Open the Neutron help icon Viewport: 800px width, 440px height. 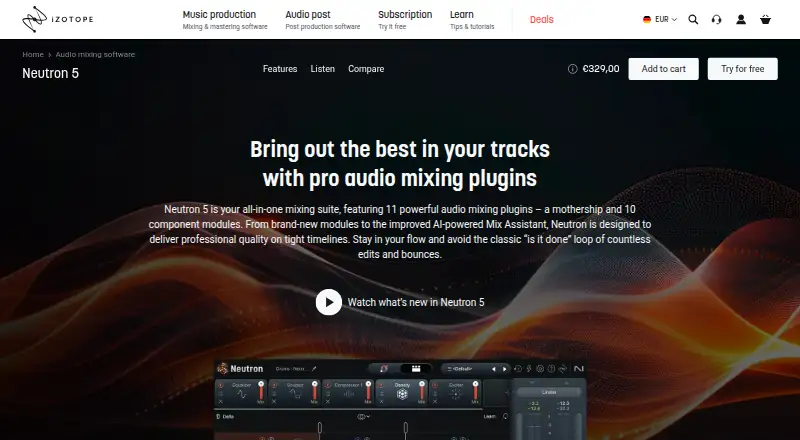[552, 369]
